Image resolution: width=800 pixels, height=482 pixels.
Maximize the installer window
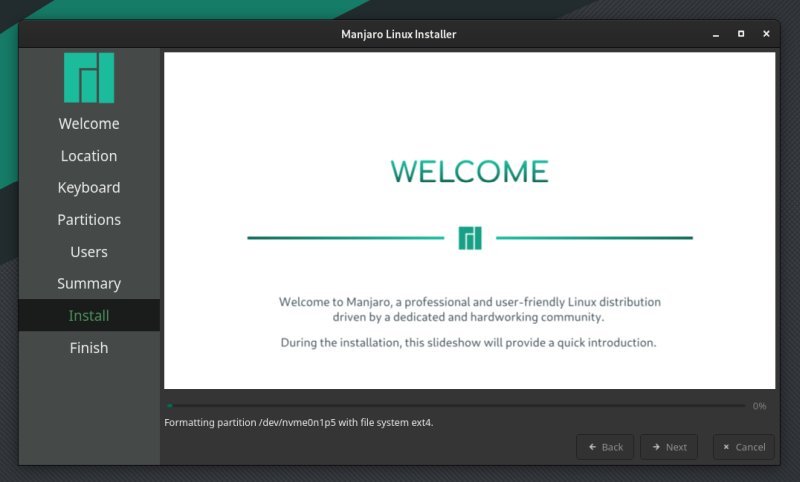(741, 34)
